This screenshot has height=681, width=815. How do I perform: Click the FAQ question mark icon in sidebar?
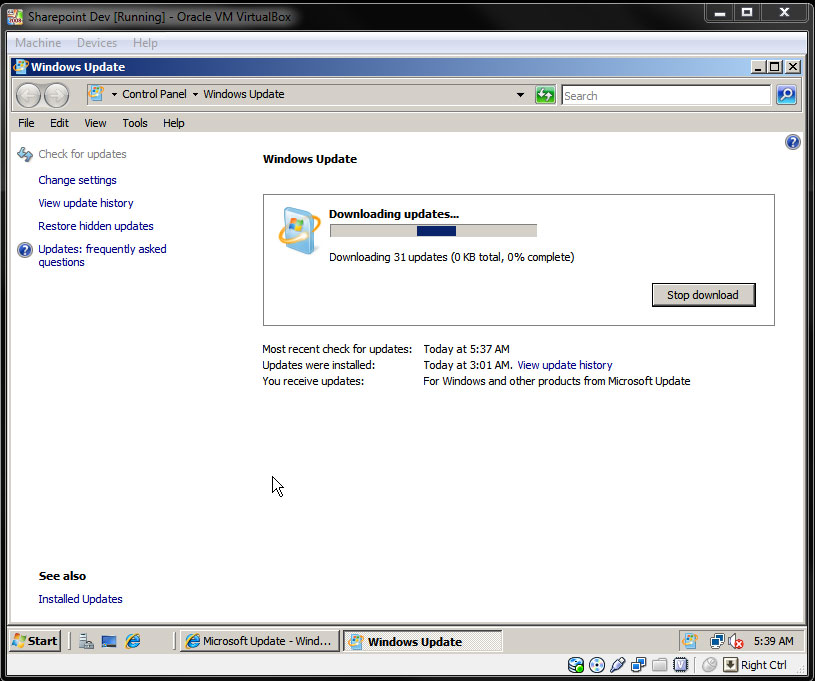tap(24, 250)
